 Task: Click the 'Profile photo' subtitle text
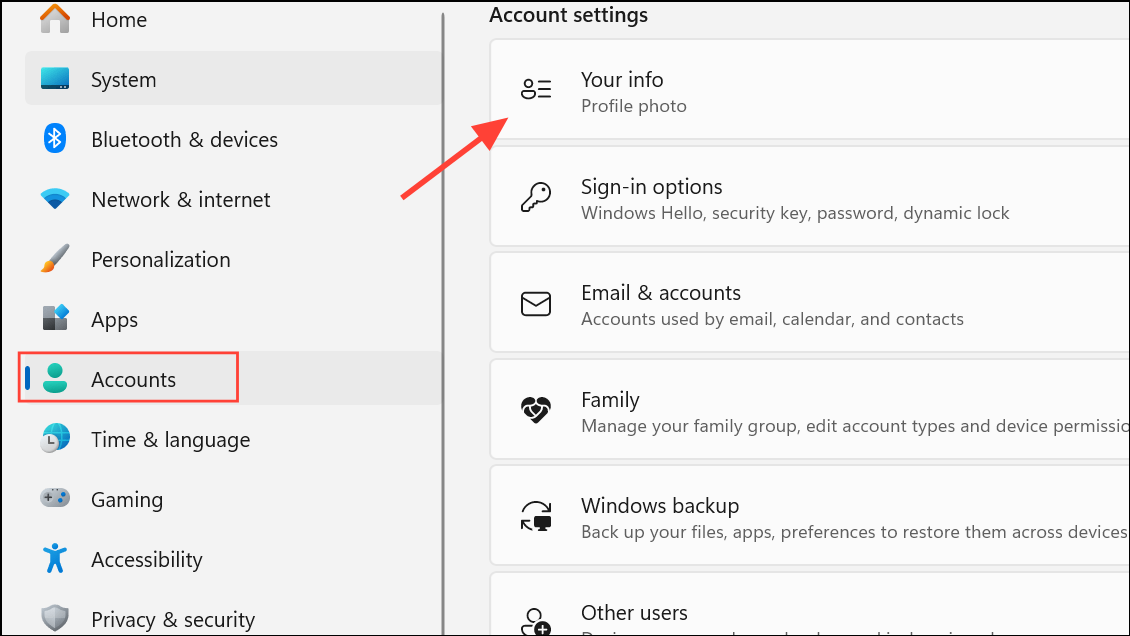point(633,106)
